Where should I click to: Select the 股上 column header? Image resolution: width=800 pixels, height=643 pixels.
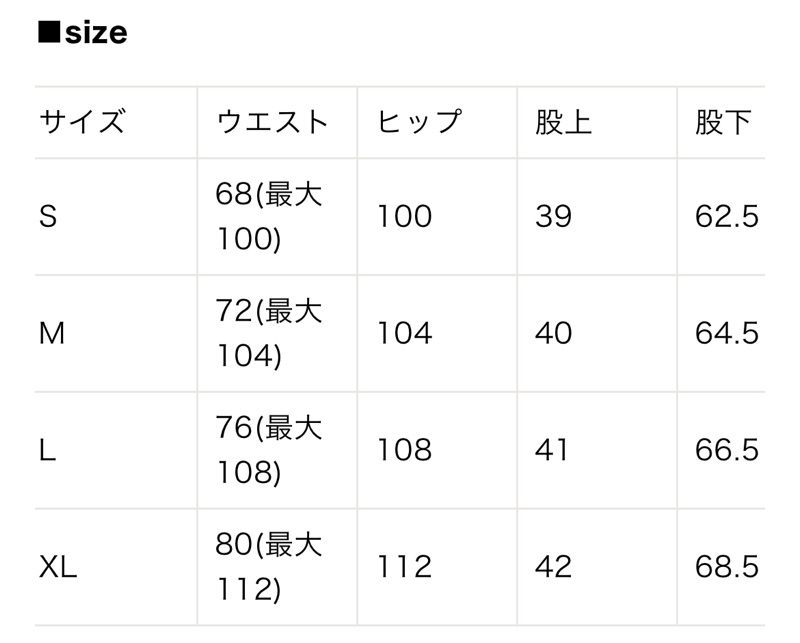(x=564, y=122)
